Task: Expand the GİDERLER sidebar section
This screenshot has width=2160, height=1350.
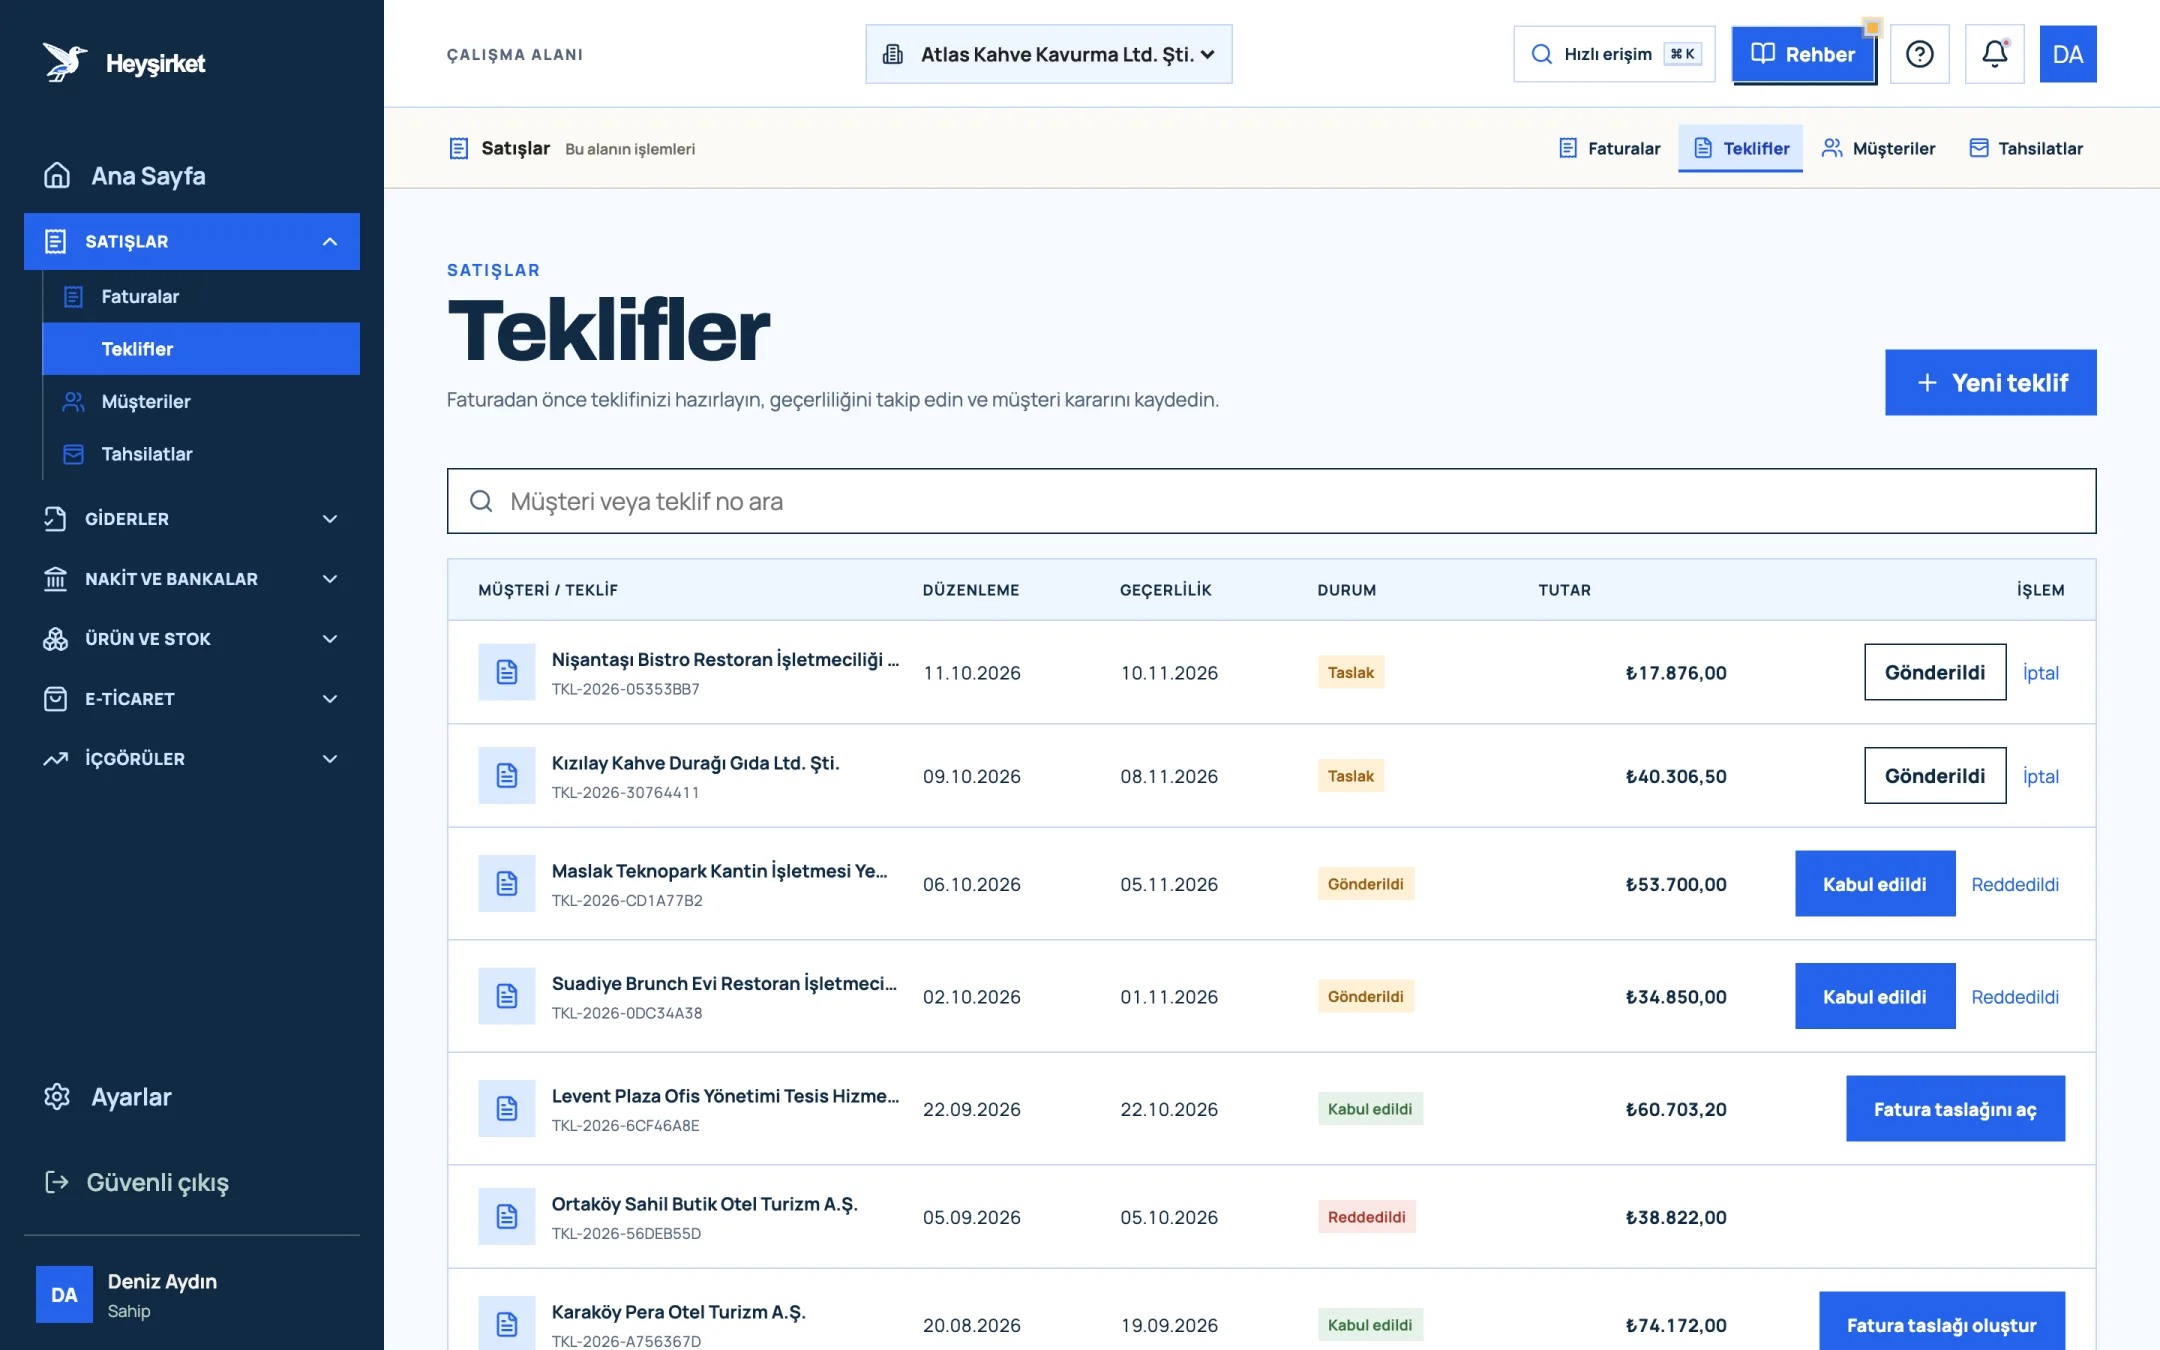Action: click(x=192, y=519)
